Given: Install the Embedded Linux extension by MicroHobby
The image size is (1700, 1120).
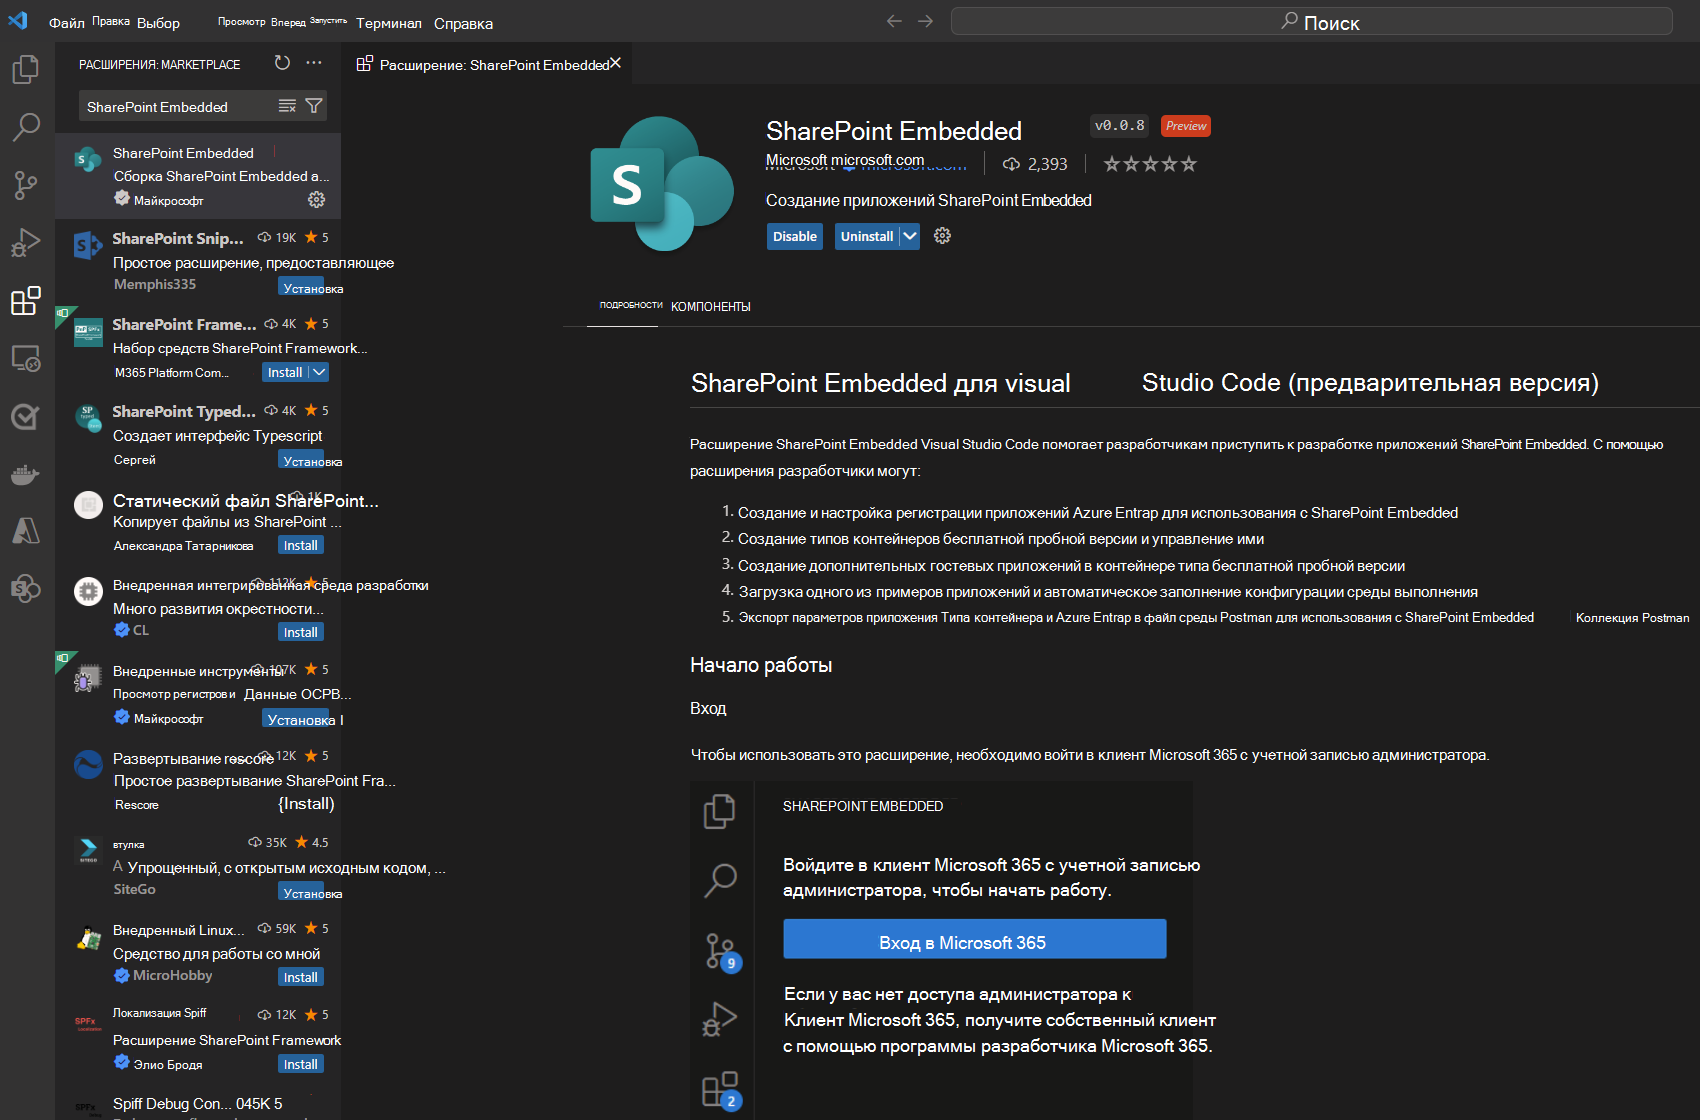Looking at the screenshot, I should (301, 978).
